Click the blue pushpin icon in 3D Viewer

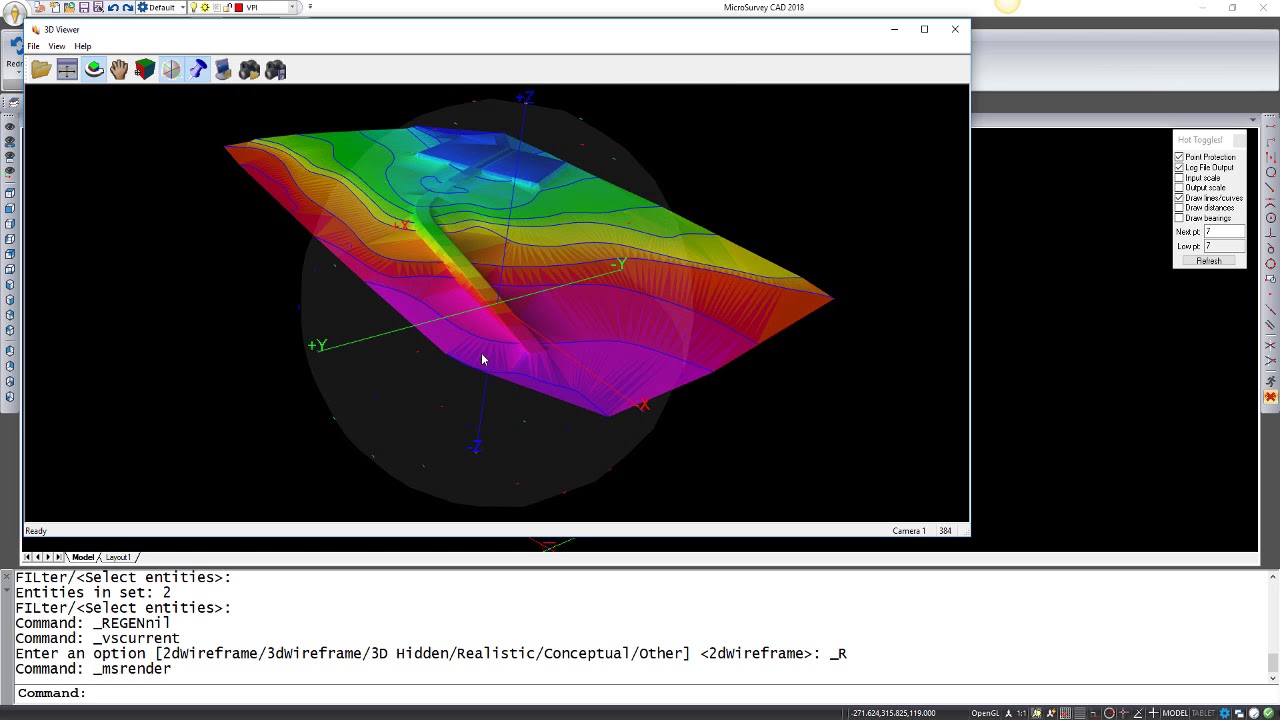[x=197, y=69]
